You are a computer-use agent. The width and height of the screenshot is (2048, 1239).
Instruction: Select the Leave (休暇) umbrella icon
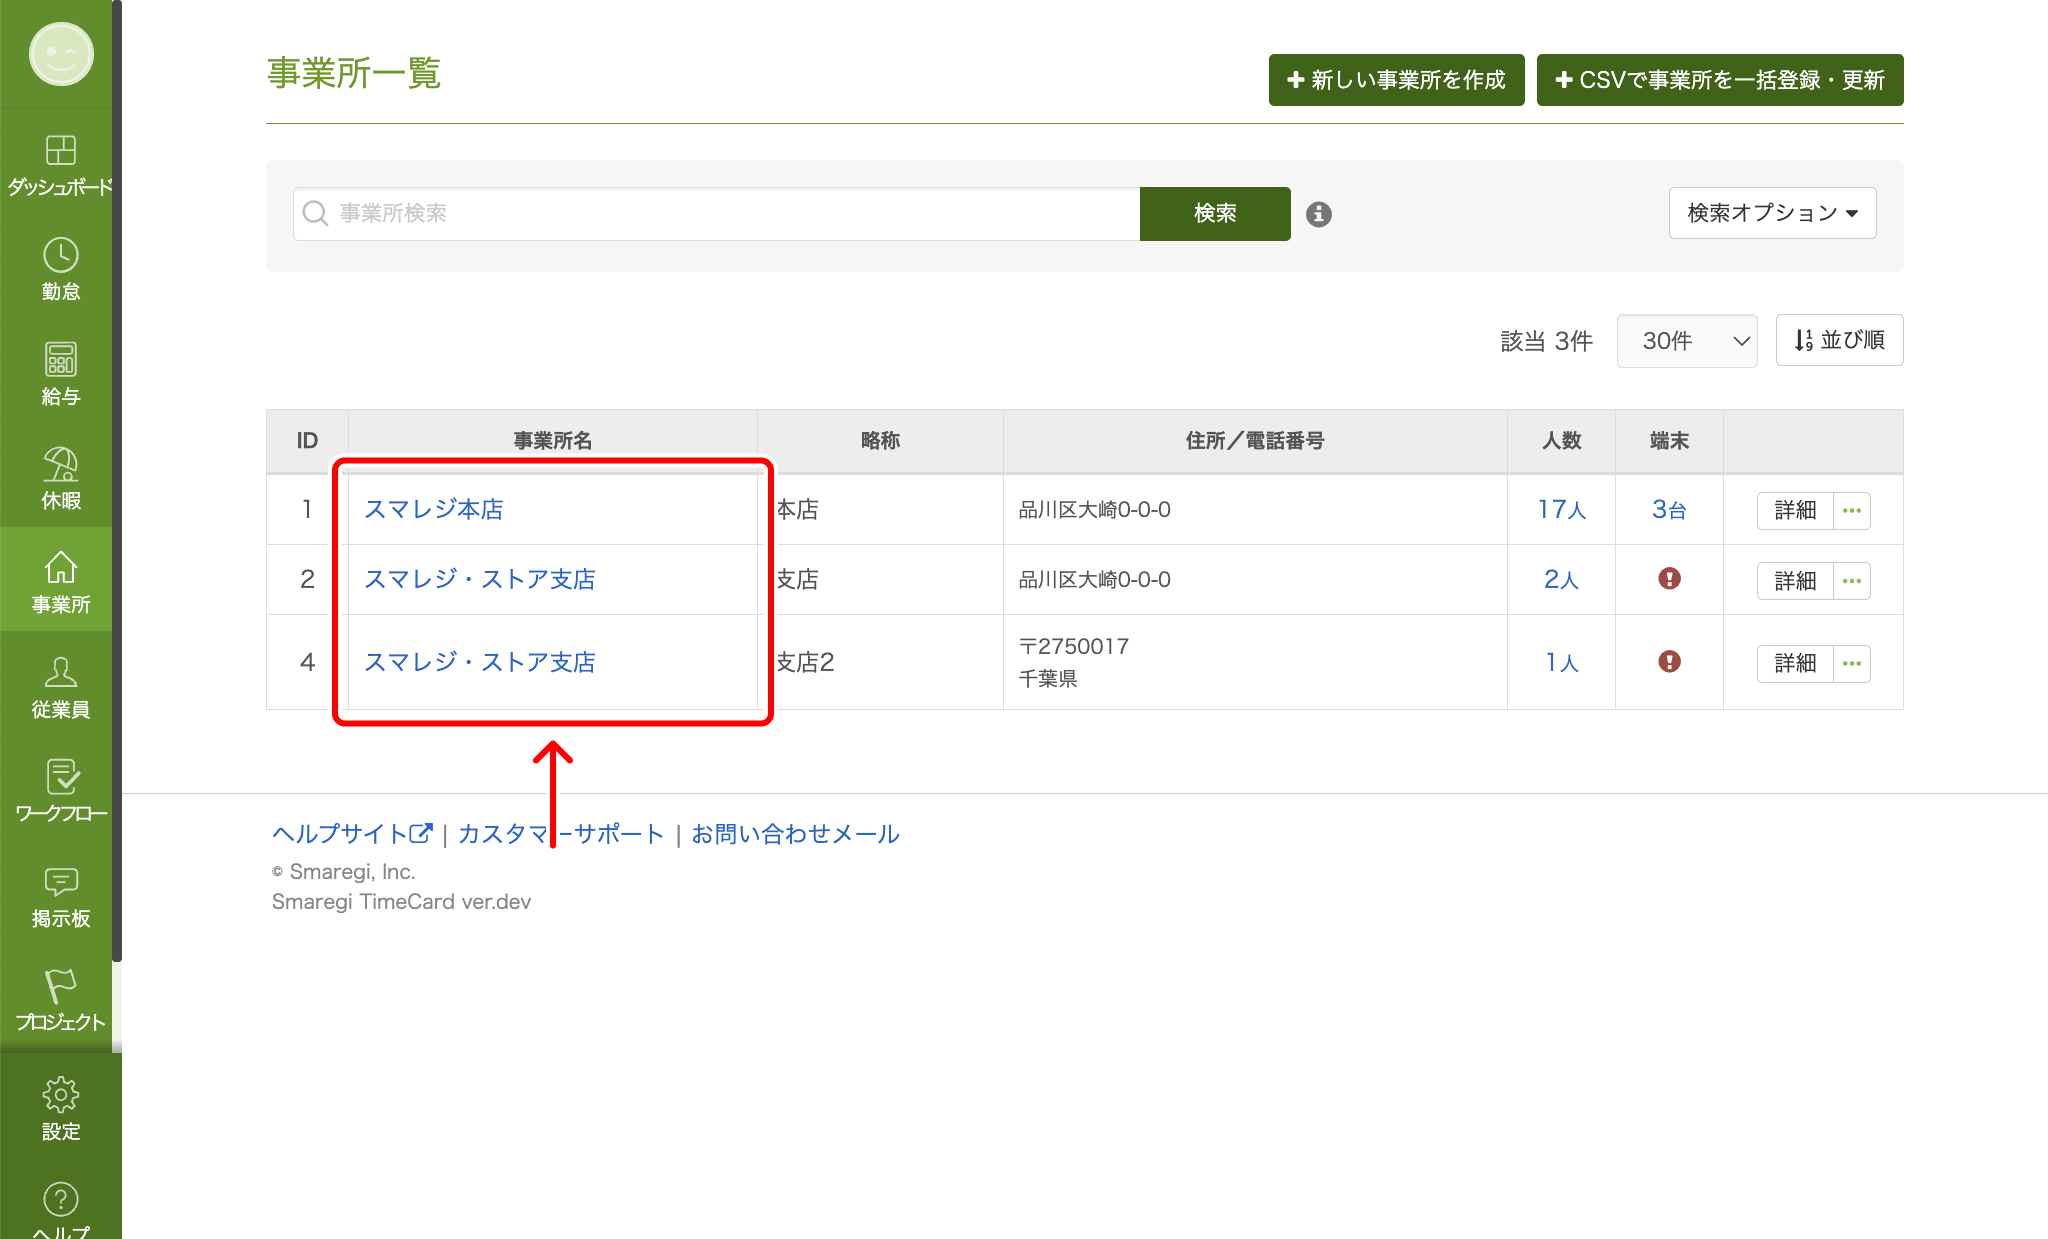(x=60, y=465)
